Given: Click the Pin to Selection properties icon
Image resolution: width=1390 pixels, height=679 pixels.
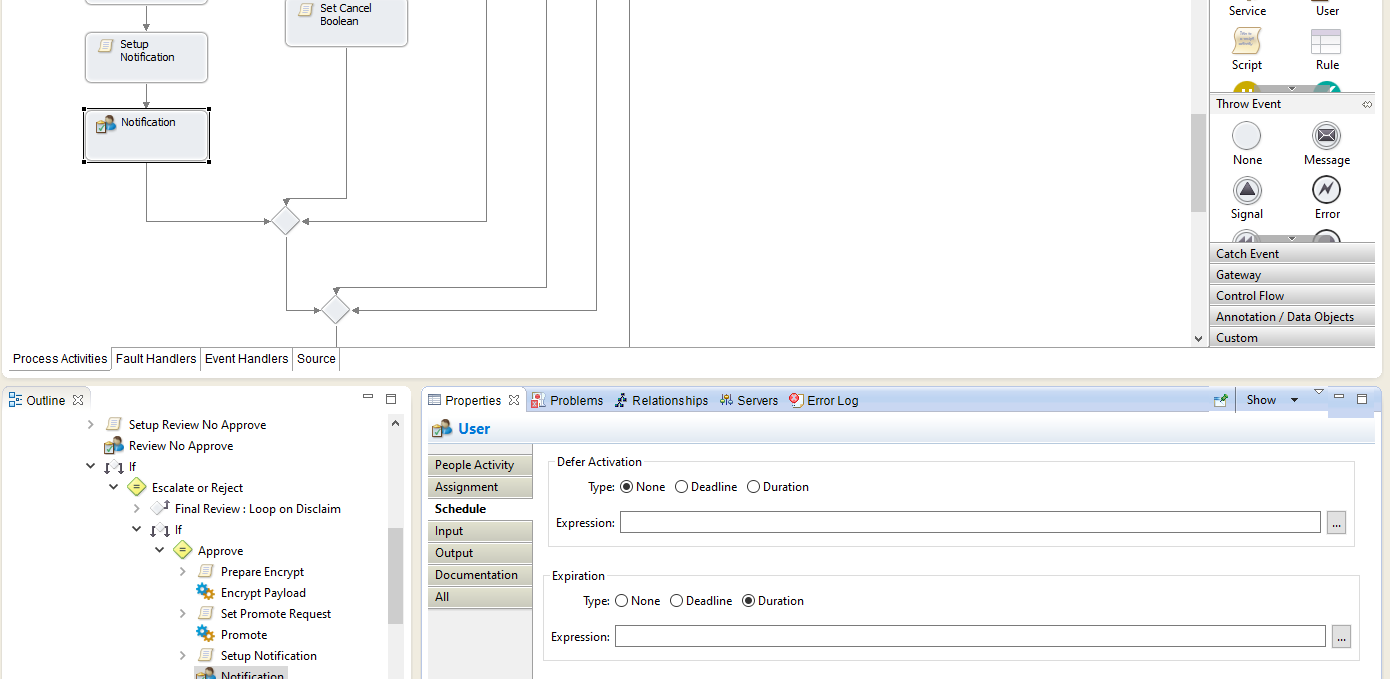Looking at the screenshot, I should tap(1220, 400).
